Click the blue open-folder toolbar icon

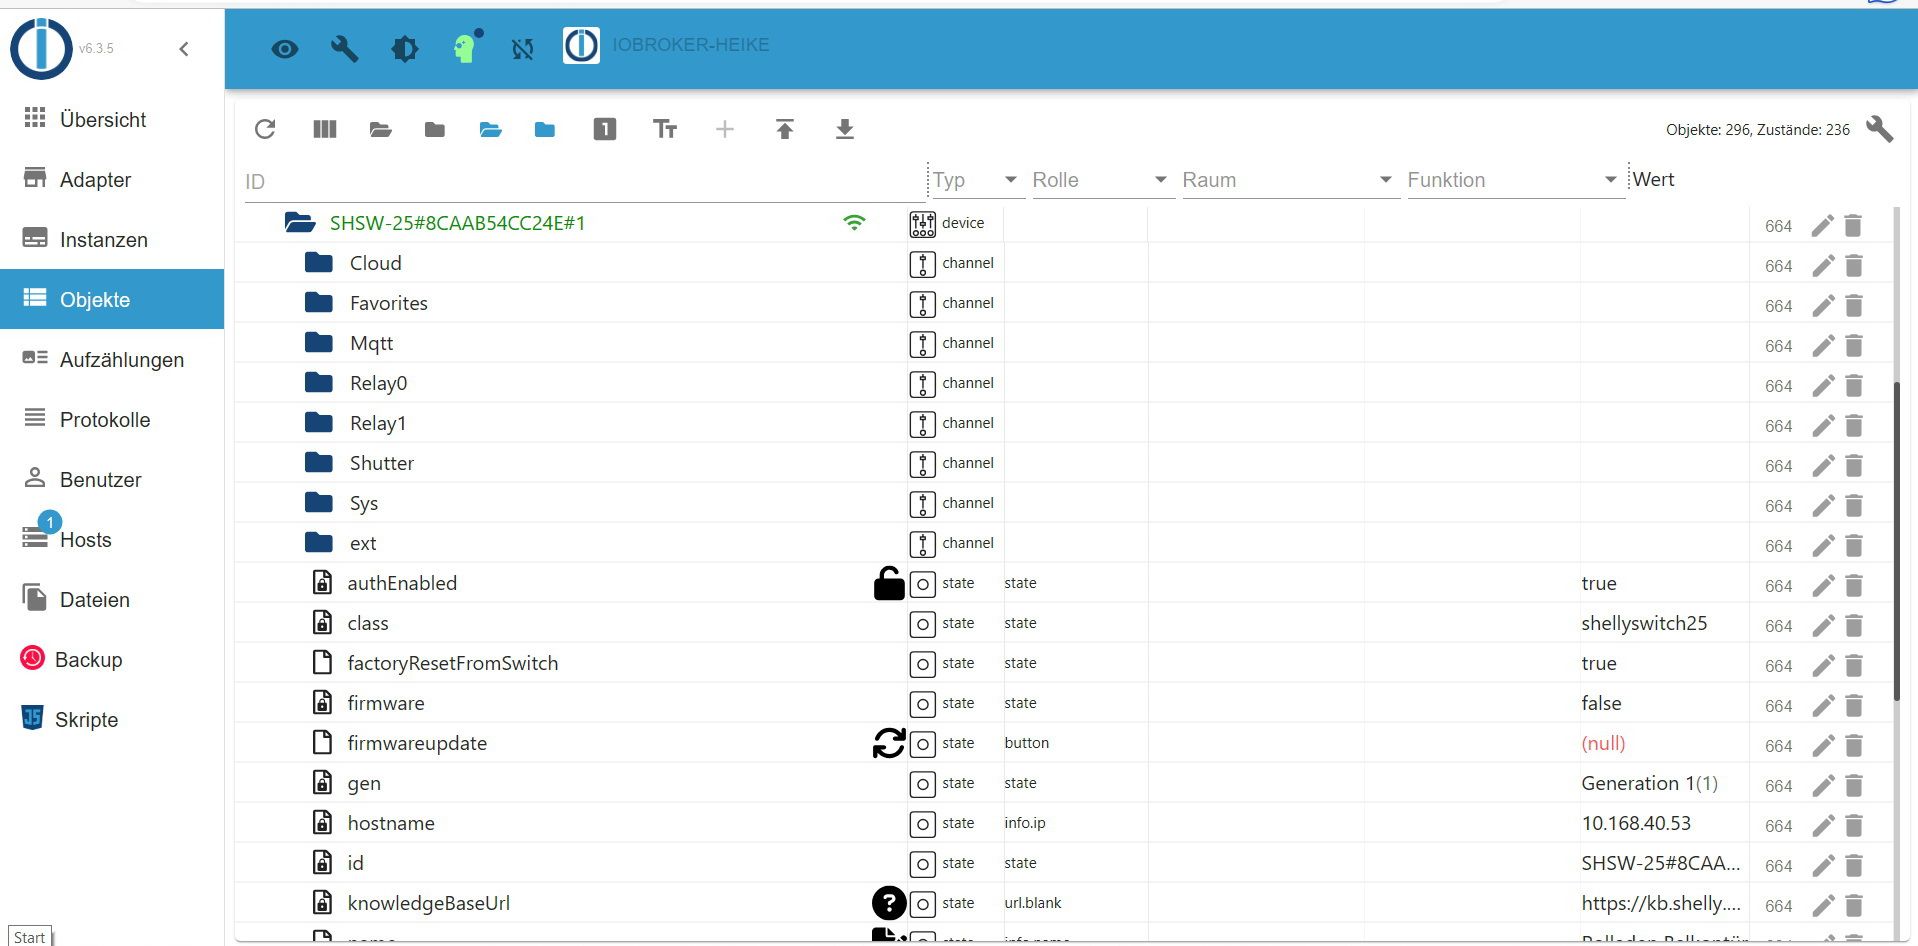coord(490,129)
